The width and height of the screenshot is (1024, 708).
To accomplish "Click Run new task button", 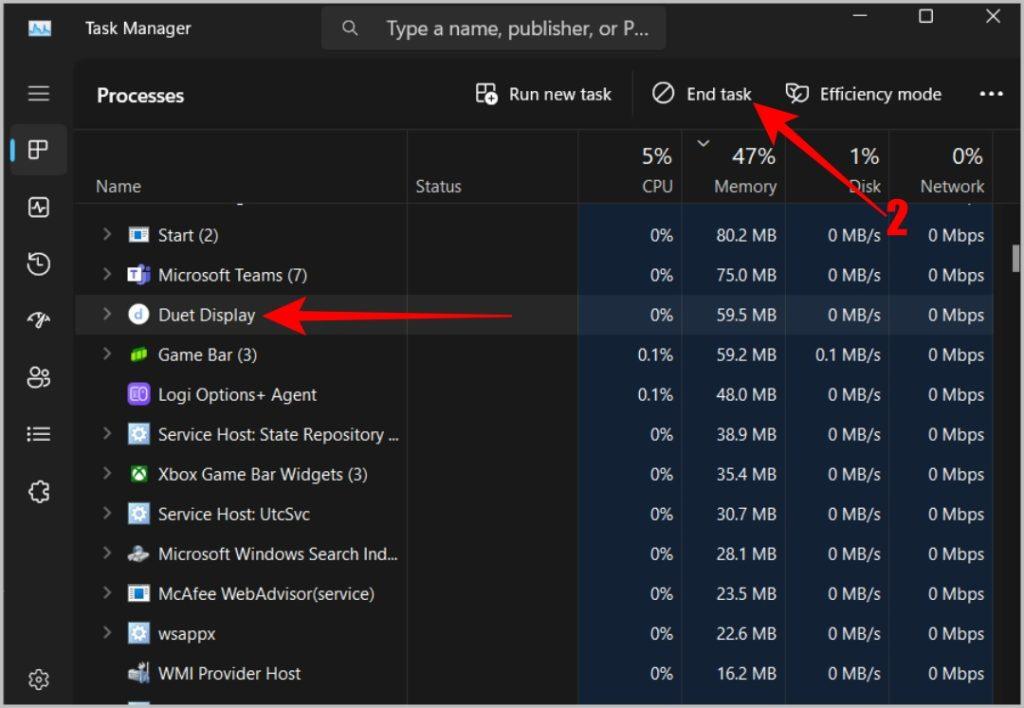I will [x=543, y=94].
